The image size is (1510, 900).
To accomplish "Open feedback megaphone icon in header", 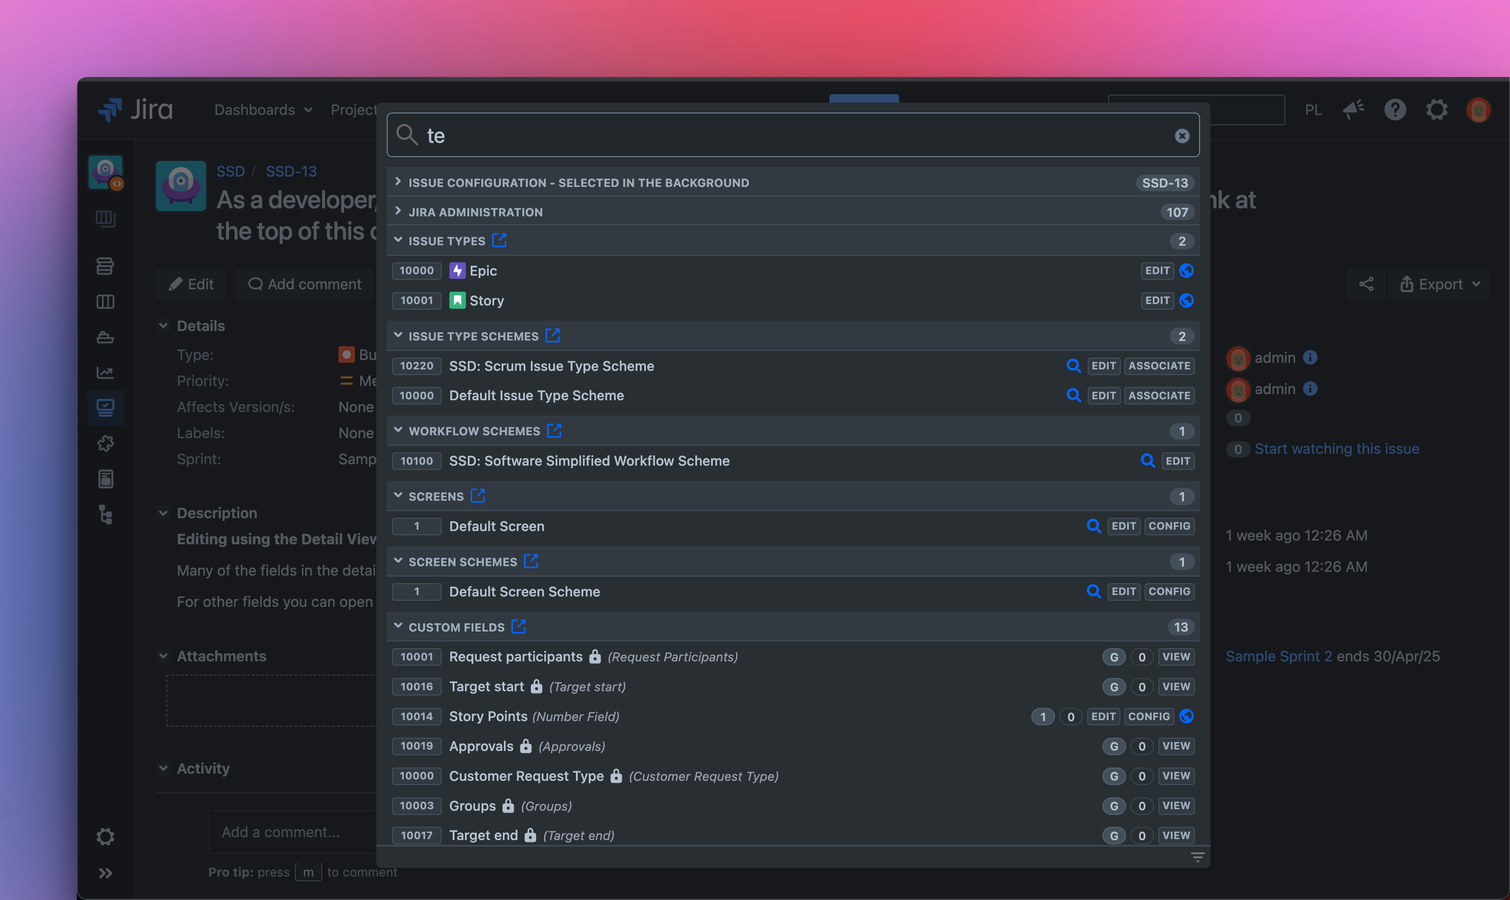I will [x=1354, y=110].
